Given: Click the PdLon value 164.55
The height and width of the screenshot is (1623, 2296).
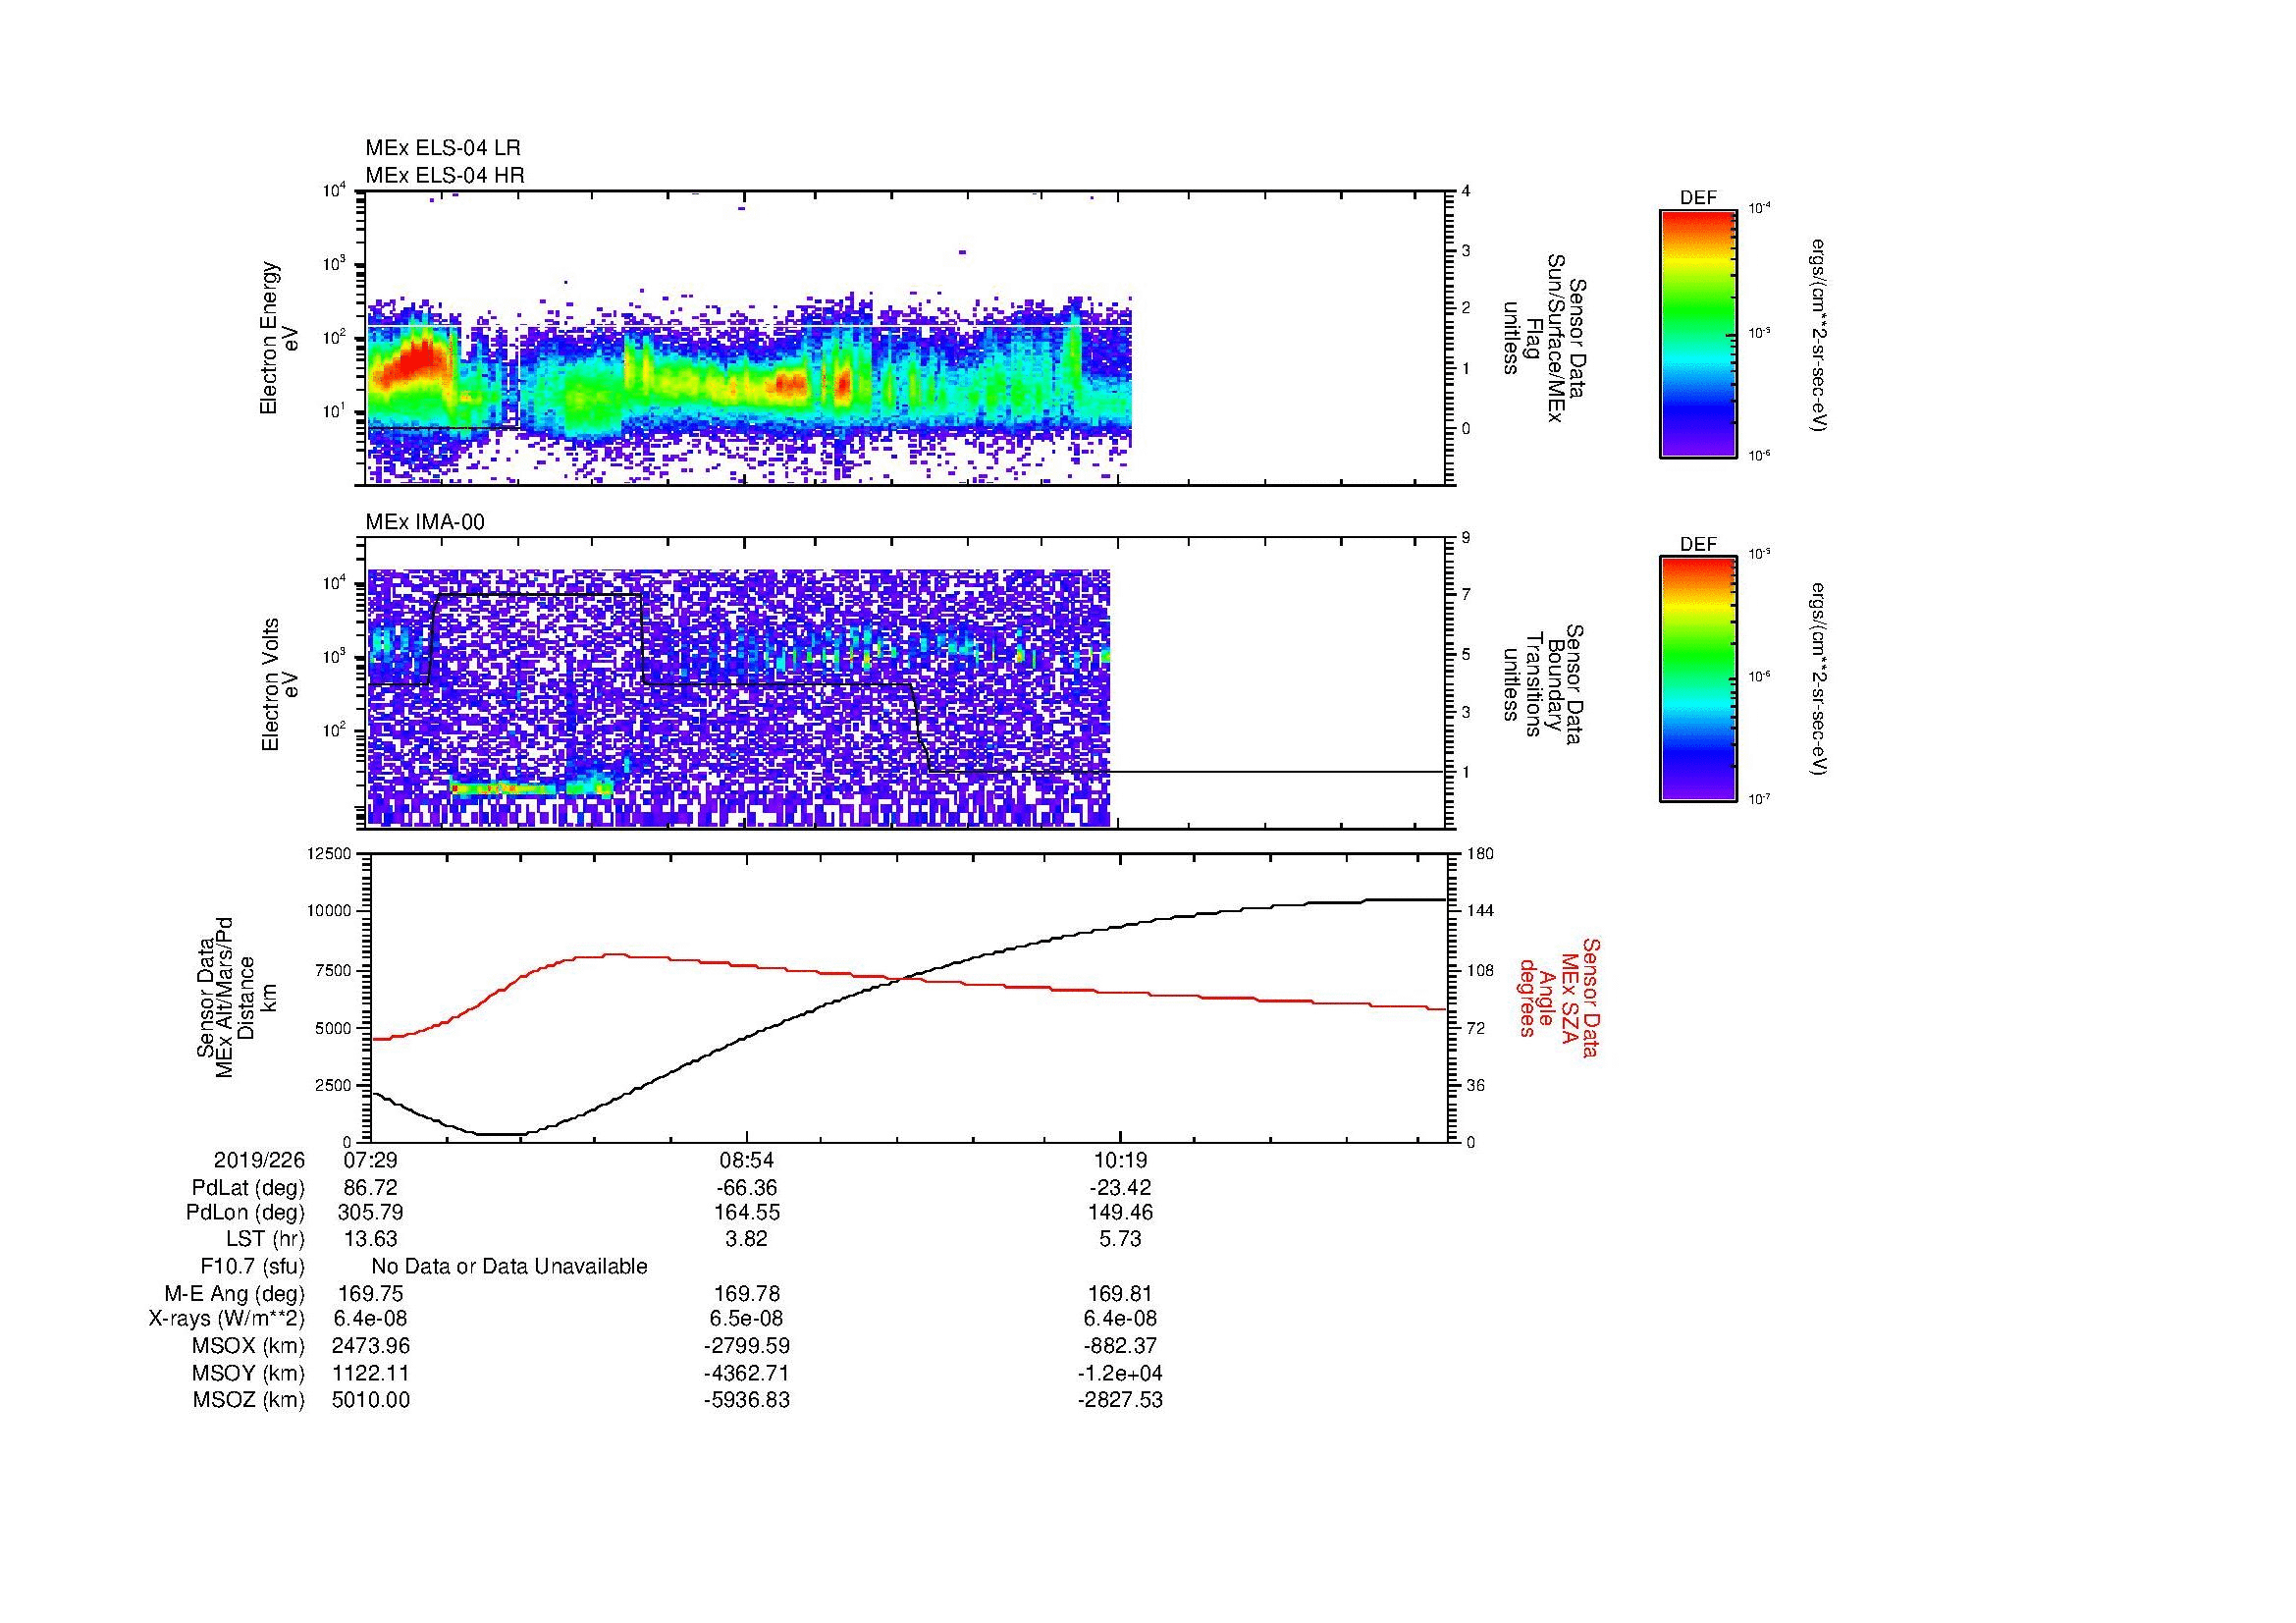Looking at the screenshot, I should coord(746,1213).
